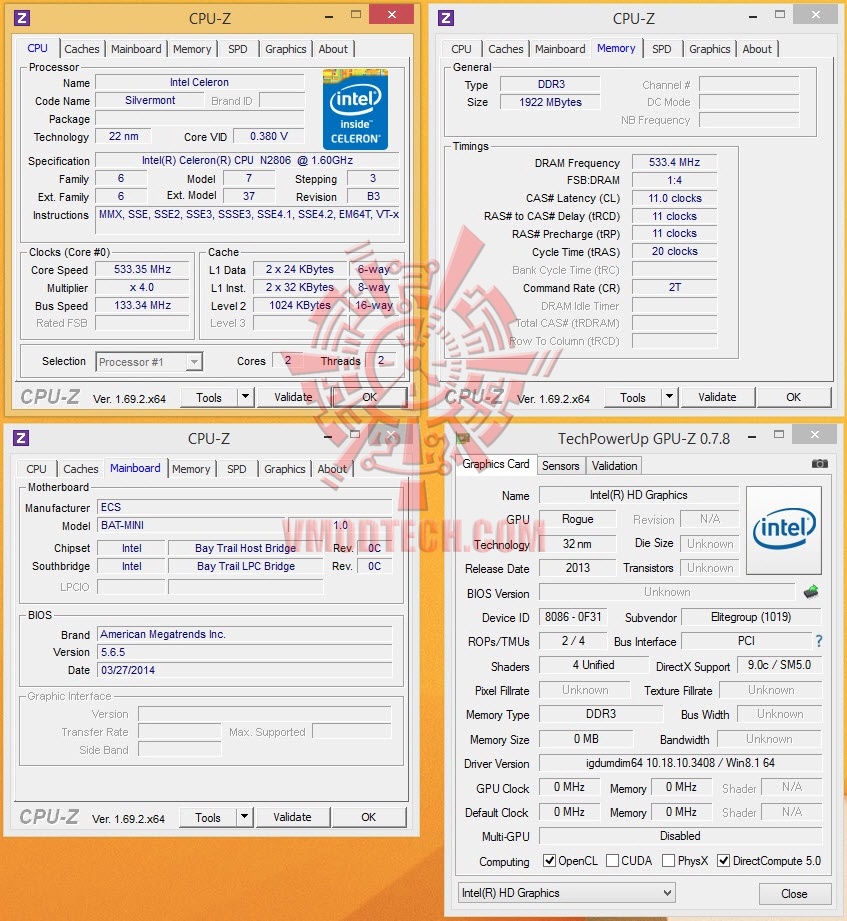Open Bus Interface help question mark
The height and width of the screenshot is (921, 847).
click(819, 641)
